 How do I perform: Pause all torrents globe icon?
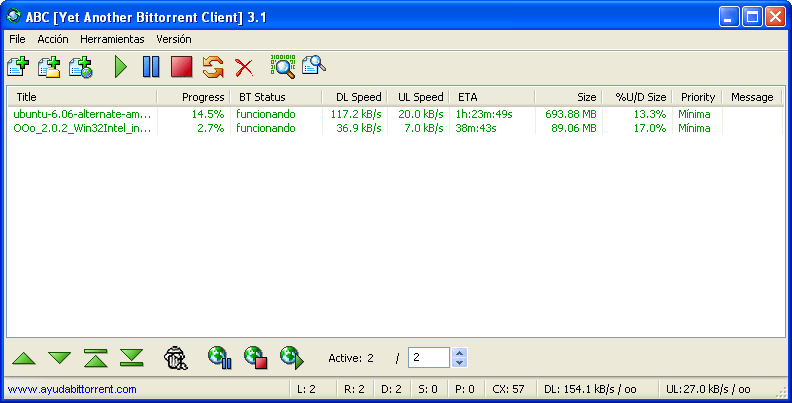click(220, 358)
